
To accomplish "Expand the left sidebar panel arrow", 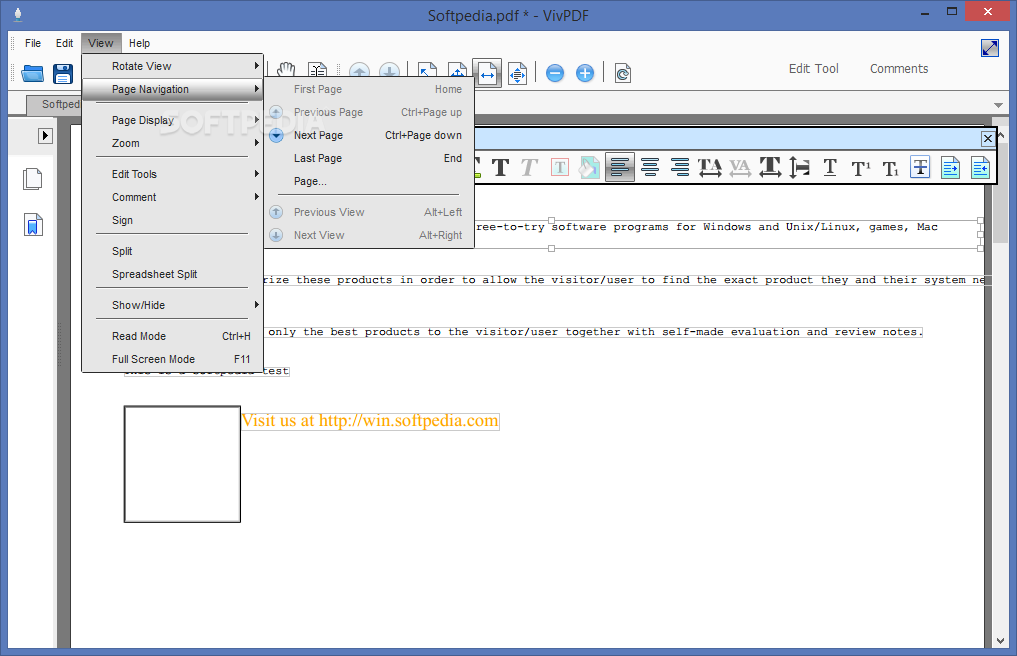I will pos(45,136).
